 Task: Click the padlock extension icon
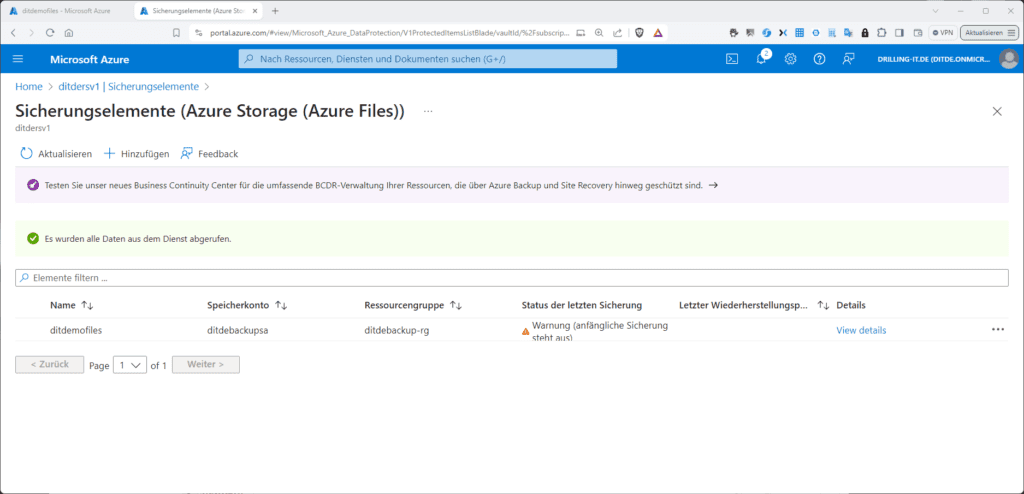coord(865,32)
